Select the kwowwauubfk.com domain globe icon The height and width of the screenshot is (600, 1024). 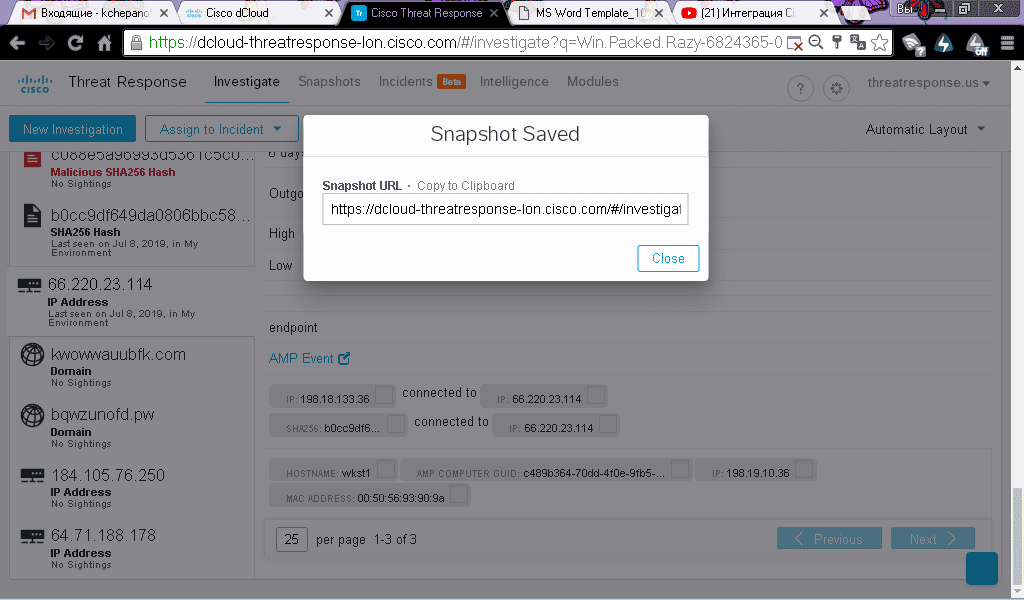pyautogui.click(x=32, y=355)
